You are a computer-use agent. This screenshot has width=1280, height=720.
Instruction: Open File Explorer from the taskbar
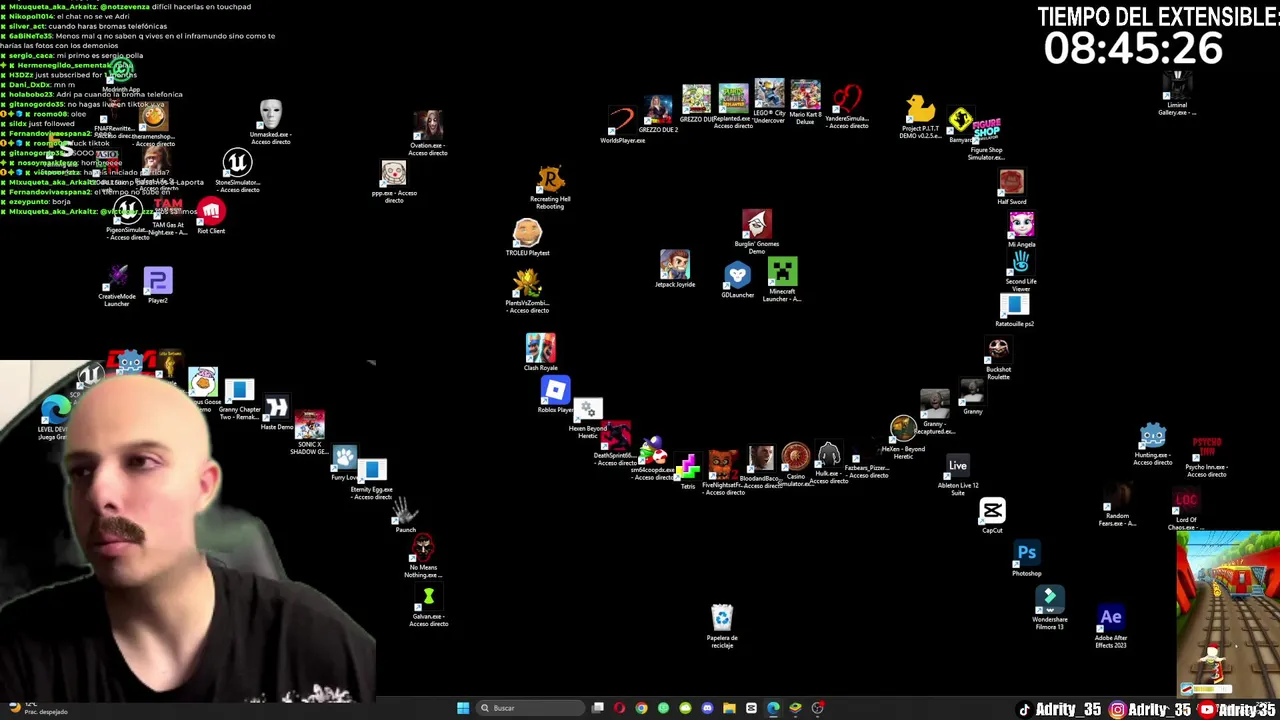point(729,708)
